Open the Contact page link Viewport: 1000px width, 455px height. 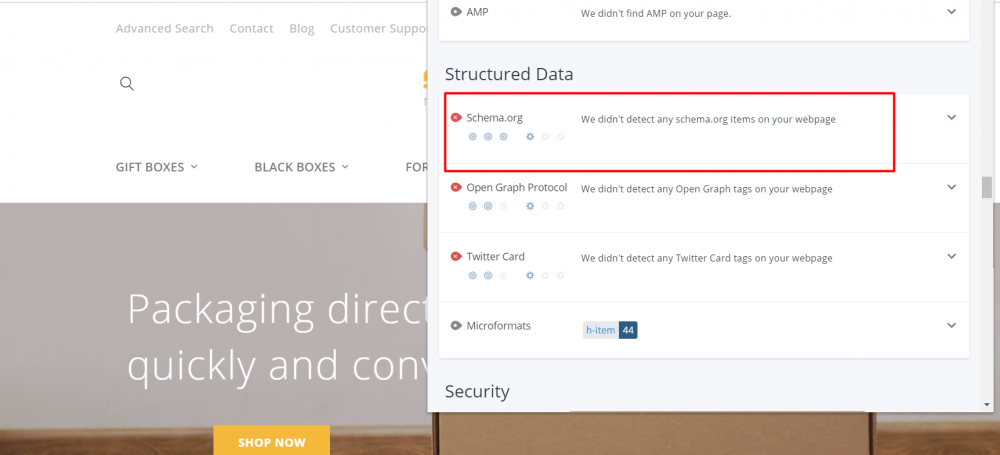click(251, 29)
